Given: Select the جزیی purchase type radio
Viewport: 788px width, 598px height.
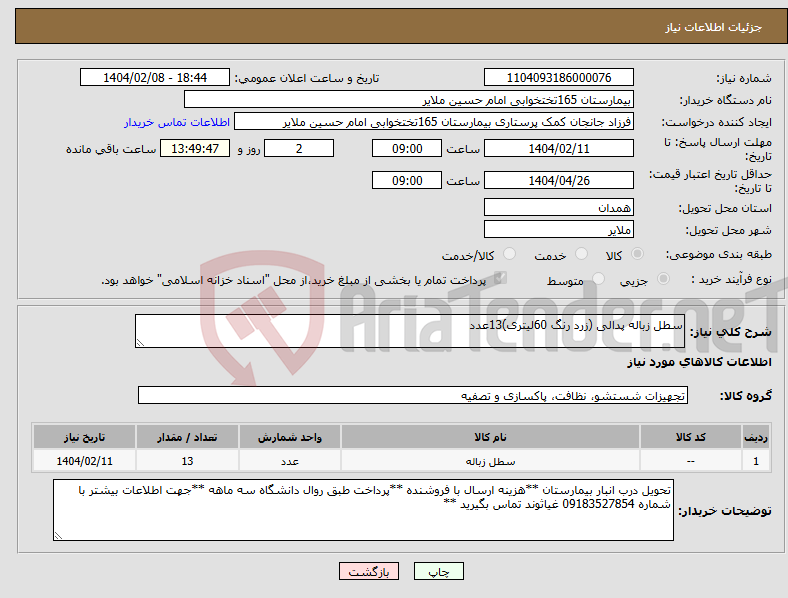Looking at the screenshot, I should coord(663,278).
